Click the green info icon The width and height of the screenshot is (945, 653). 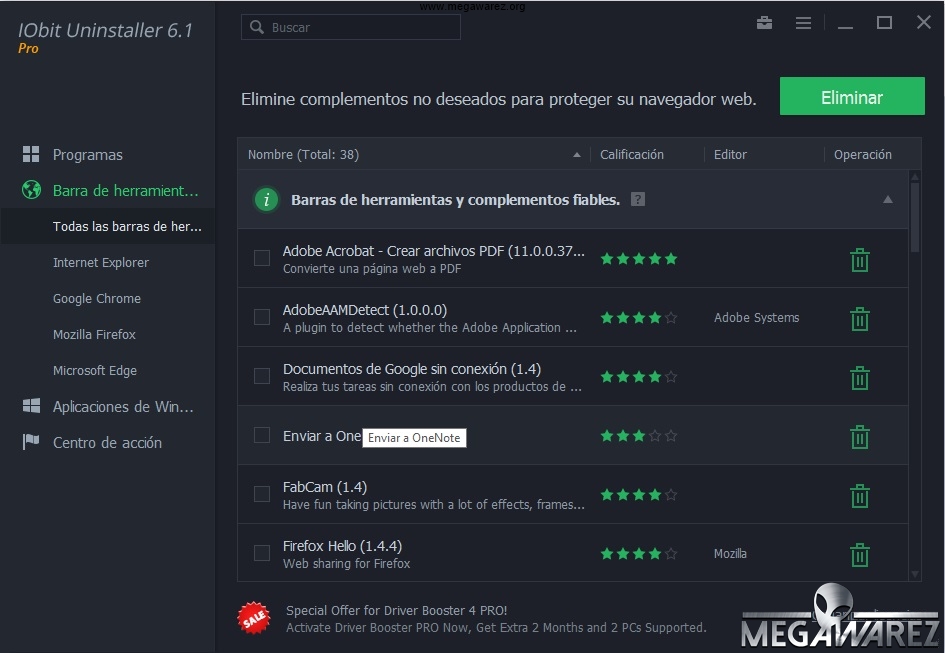pos(266,200)
